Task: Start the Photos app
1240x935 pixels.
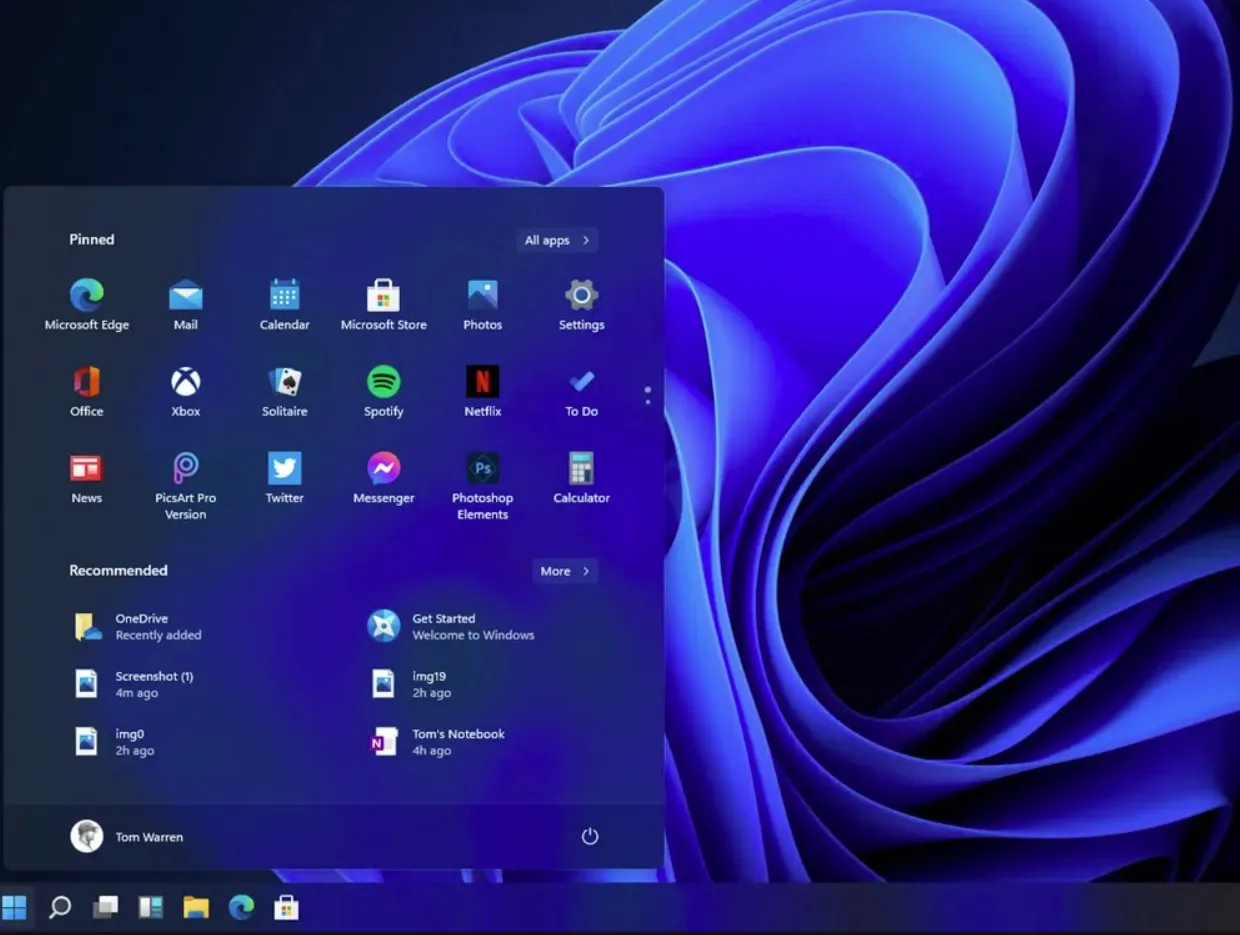Action: [482, 297]
